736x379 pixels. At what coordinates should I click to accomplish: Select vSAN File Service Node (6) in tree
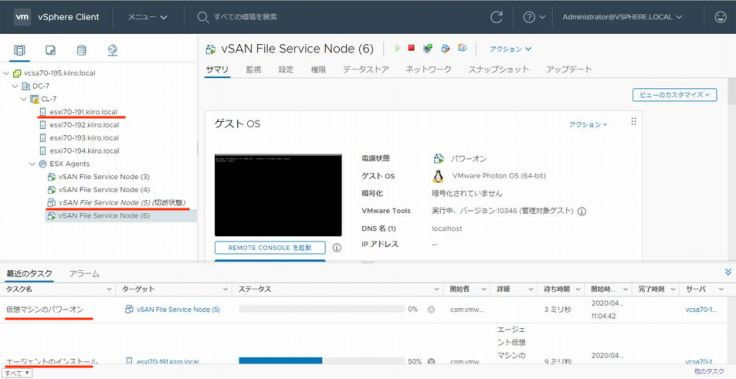point(104,216)
